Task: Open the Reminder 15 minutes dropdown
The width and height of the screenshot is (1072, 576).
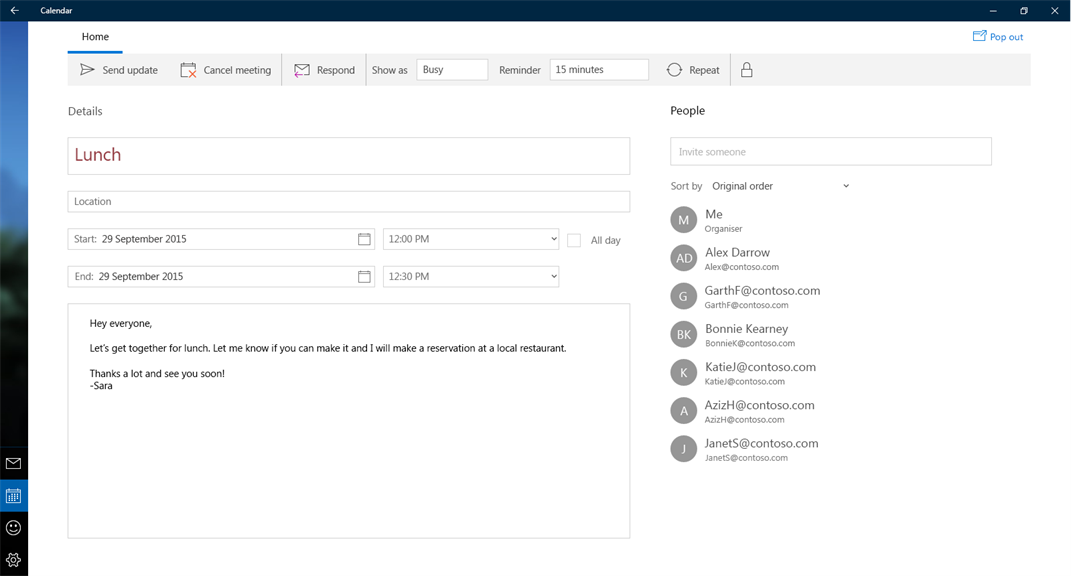Action: [x=599, y=70]
